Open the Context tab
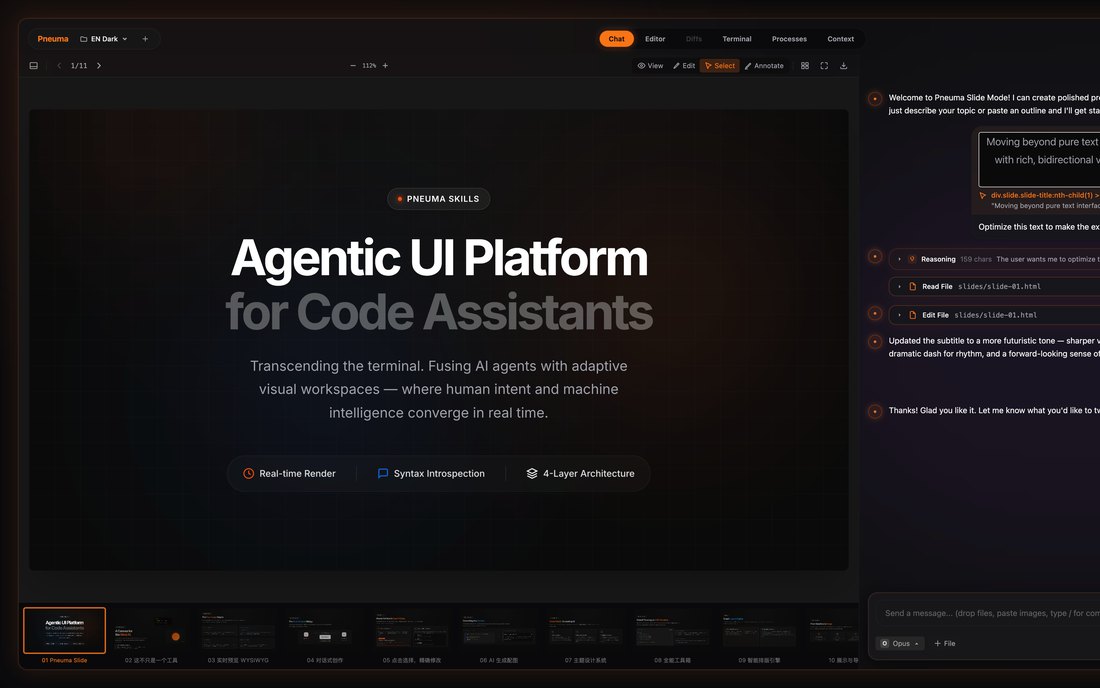 click(x=840, y=39)
